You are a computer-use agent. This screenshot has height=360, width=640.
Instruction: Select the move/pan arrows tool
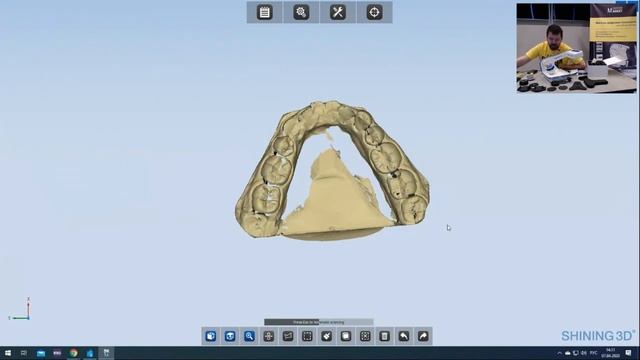pyautogui.click(x=269, y=336)
